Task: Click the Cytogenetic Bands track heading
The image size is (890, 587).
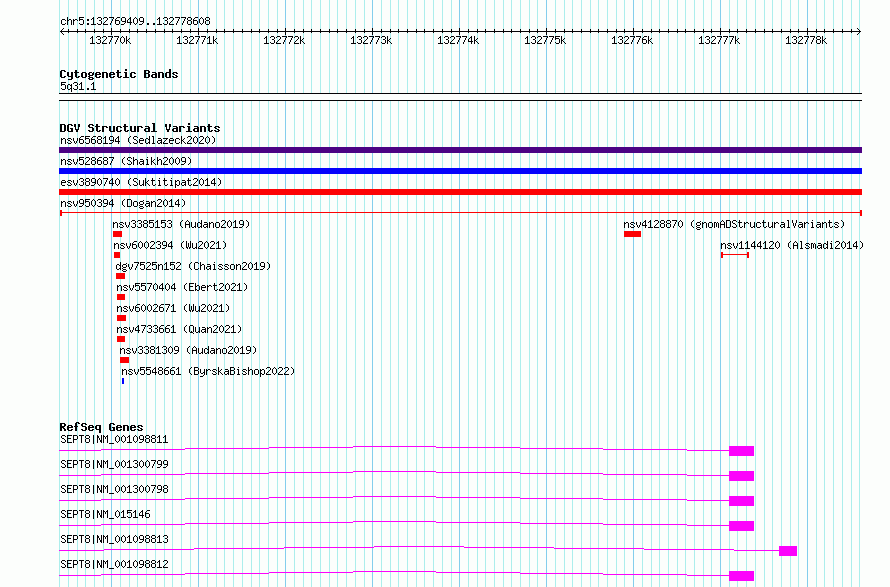Action: tap(119, 74)
